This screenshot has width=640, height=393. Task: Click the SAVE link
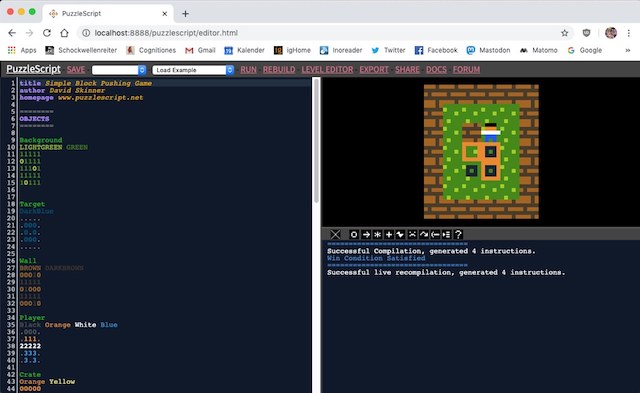[76, 69]
